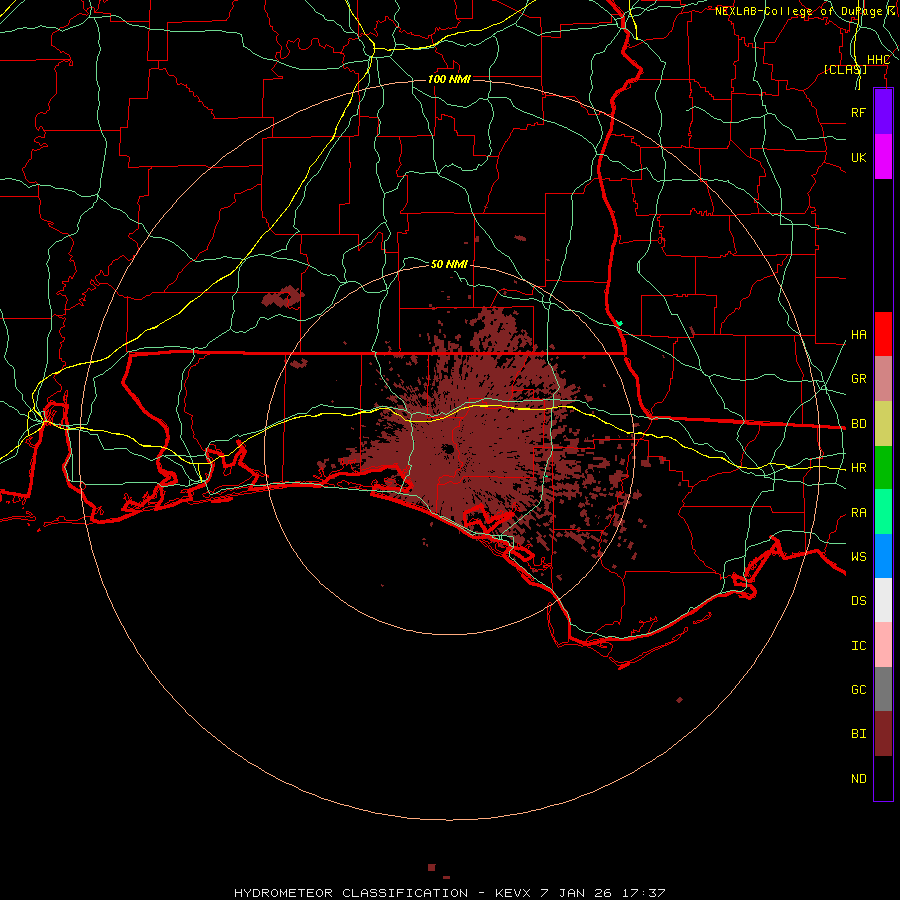900x900 pixels.
Task: Click the RA bright green legend swatch
Action: pyautogui.click(x=883, y=512)
